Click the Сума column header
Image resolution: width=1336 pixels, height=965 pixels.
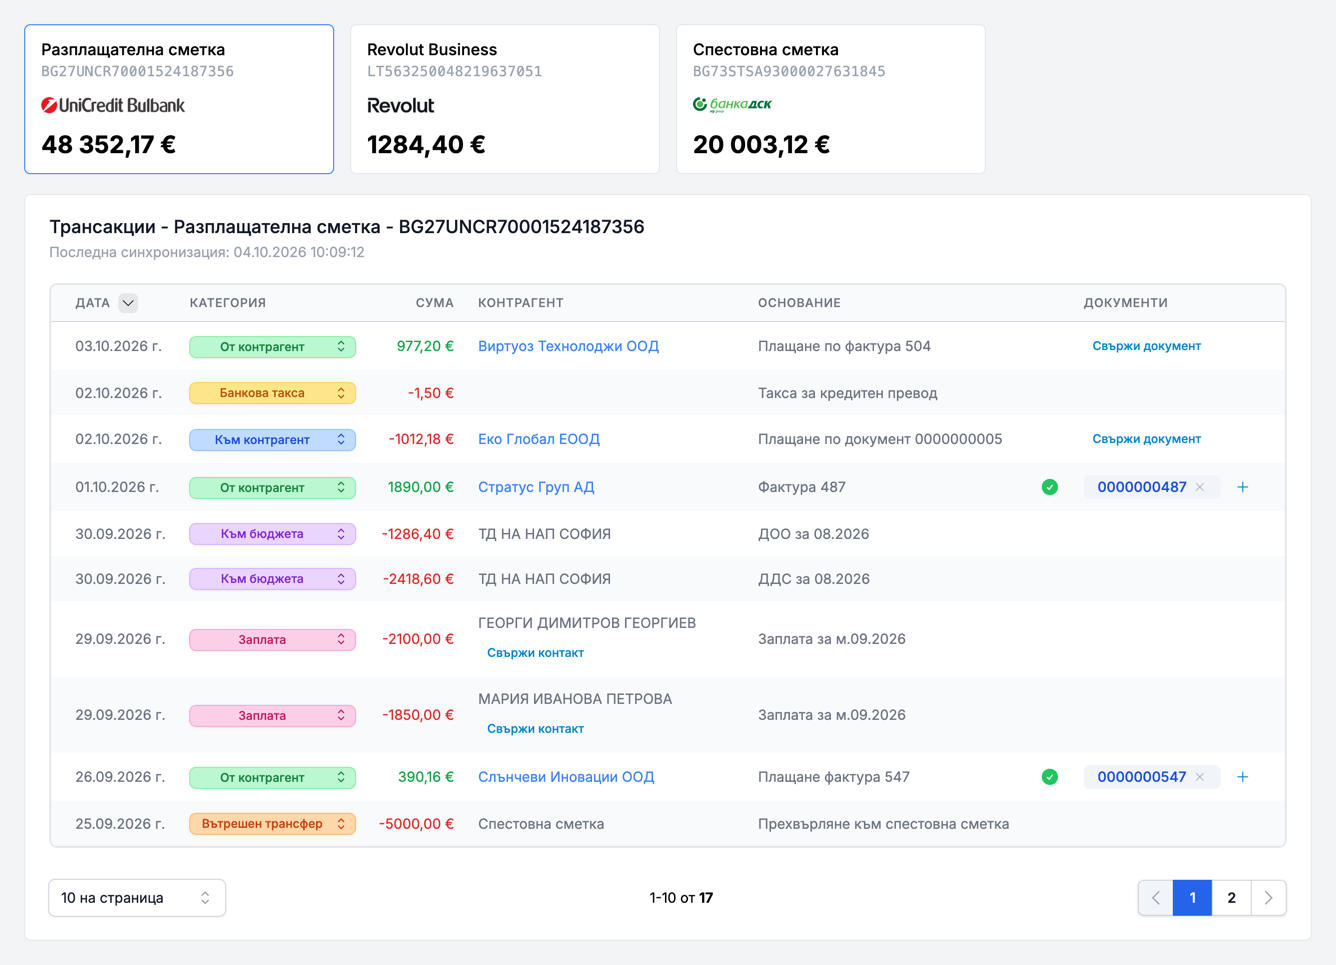(x=435, y=303)
